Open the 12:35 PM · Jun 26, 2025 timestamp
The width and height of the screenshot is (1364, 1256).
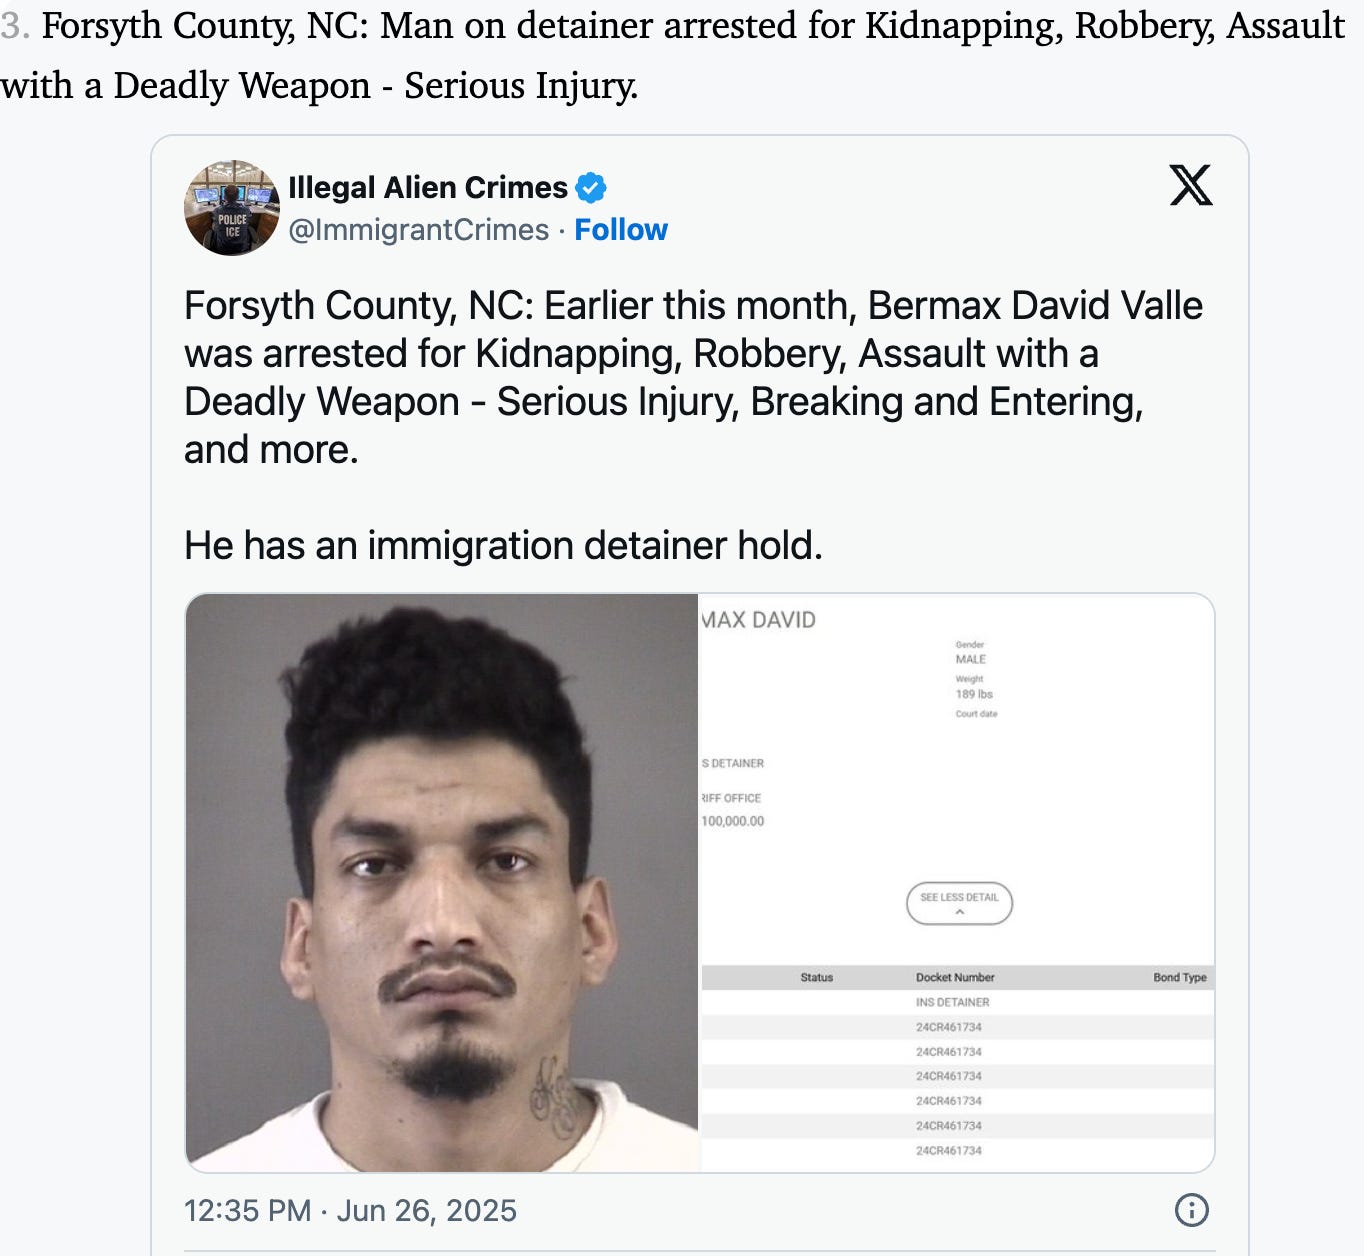(350, 1211)
